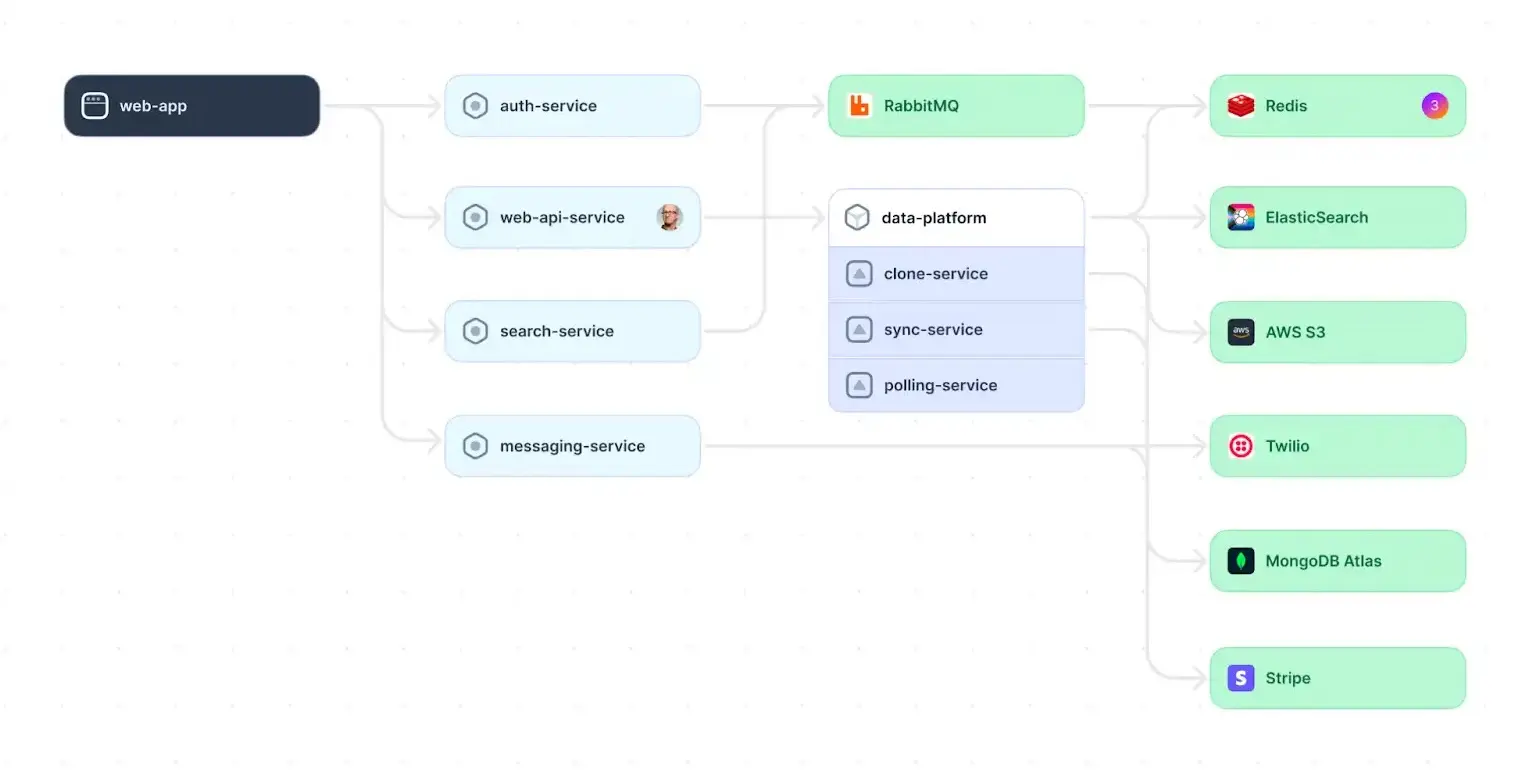Image resolution: width=1529 pixels, height=776 pixels.
Task: Click the web-app browser window icon
Action: [x=94, y=106]
